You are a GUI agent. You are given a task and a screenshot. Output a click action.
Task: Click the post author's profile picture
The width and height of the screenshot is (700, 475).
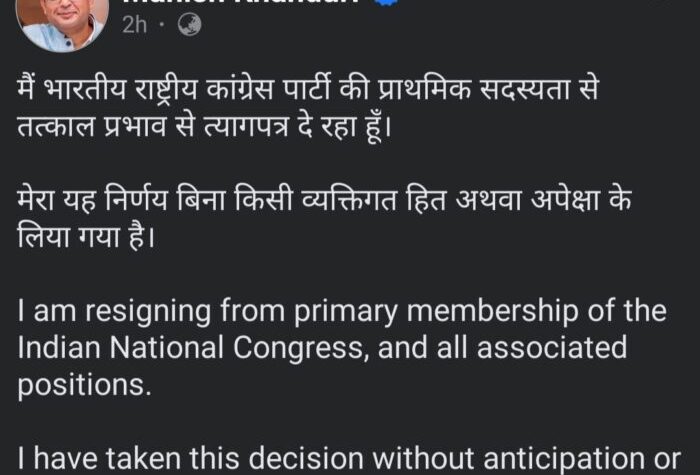[x=63, y=21]
